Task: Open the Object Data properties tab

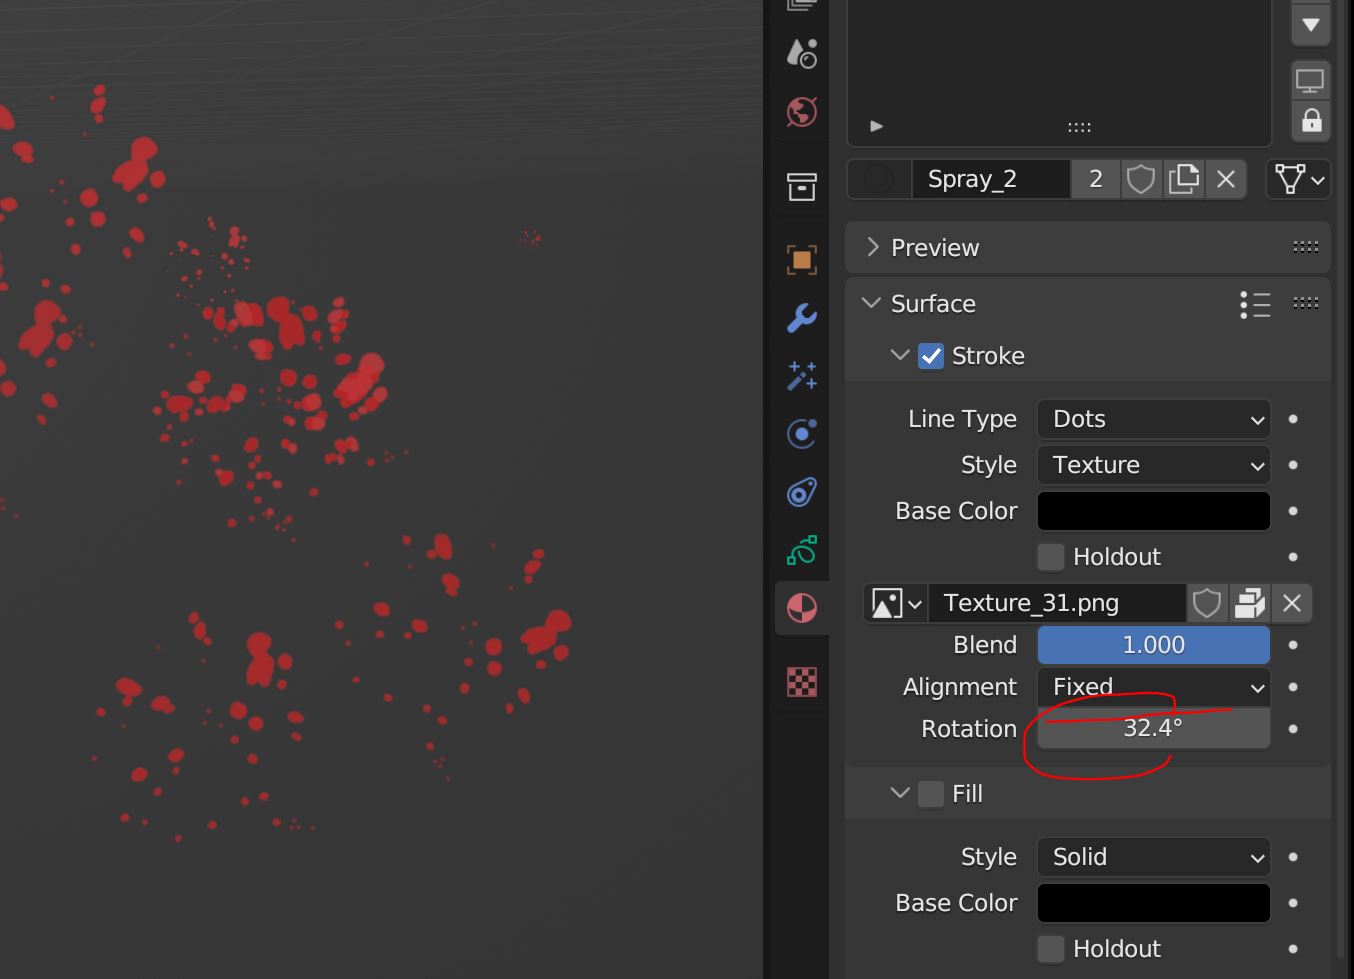Action: tap(801, 550)
